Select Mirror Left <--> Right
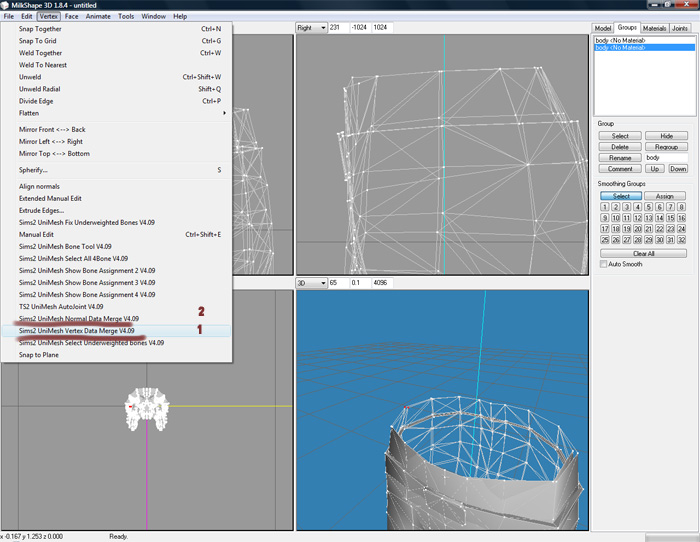This screenshot has height=542, width=700. point(116,142)
